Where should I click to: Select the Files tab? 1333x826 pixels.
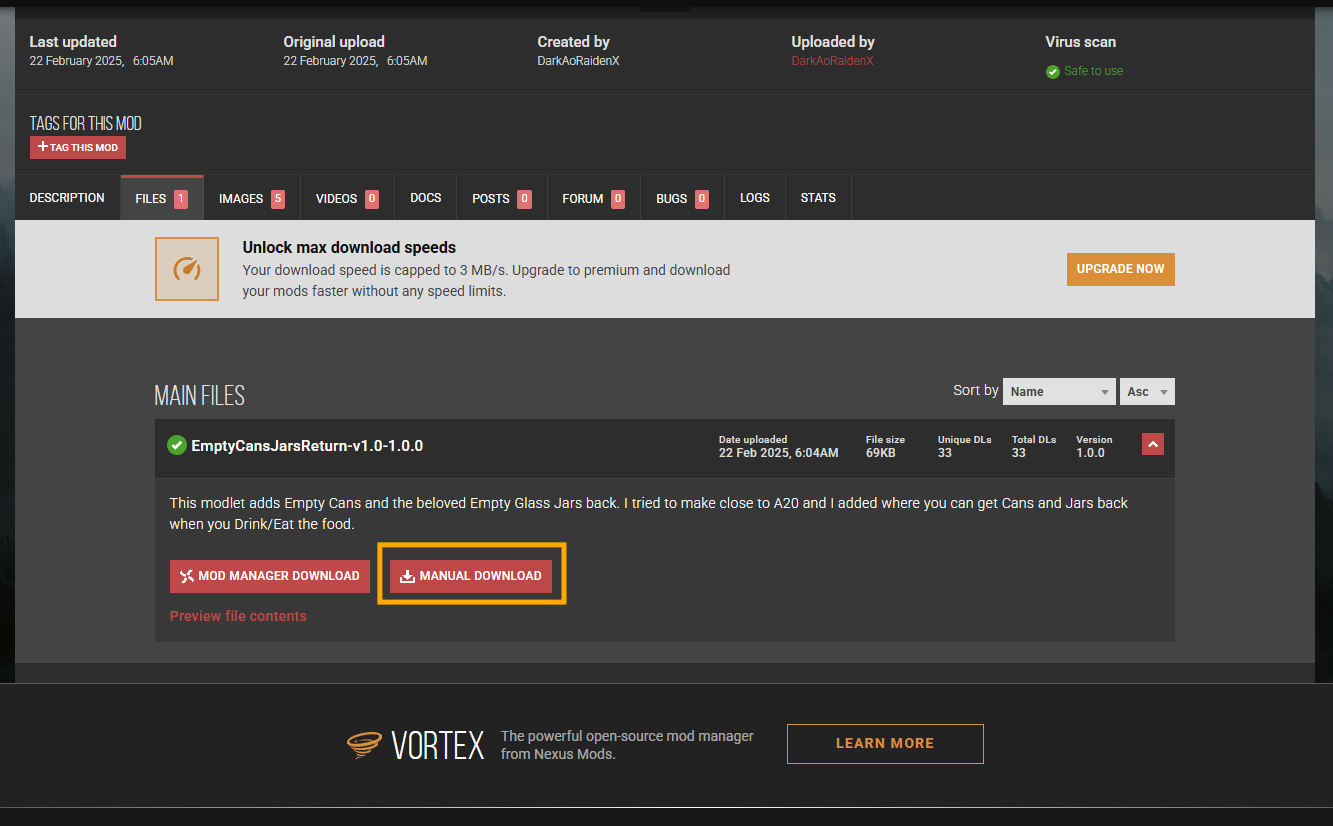[x=162, y=198]
